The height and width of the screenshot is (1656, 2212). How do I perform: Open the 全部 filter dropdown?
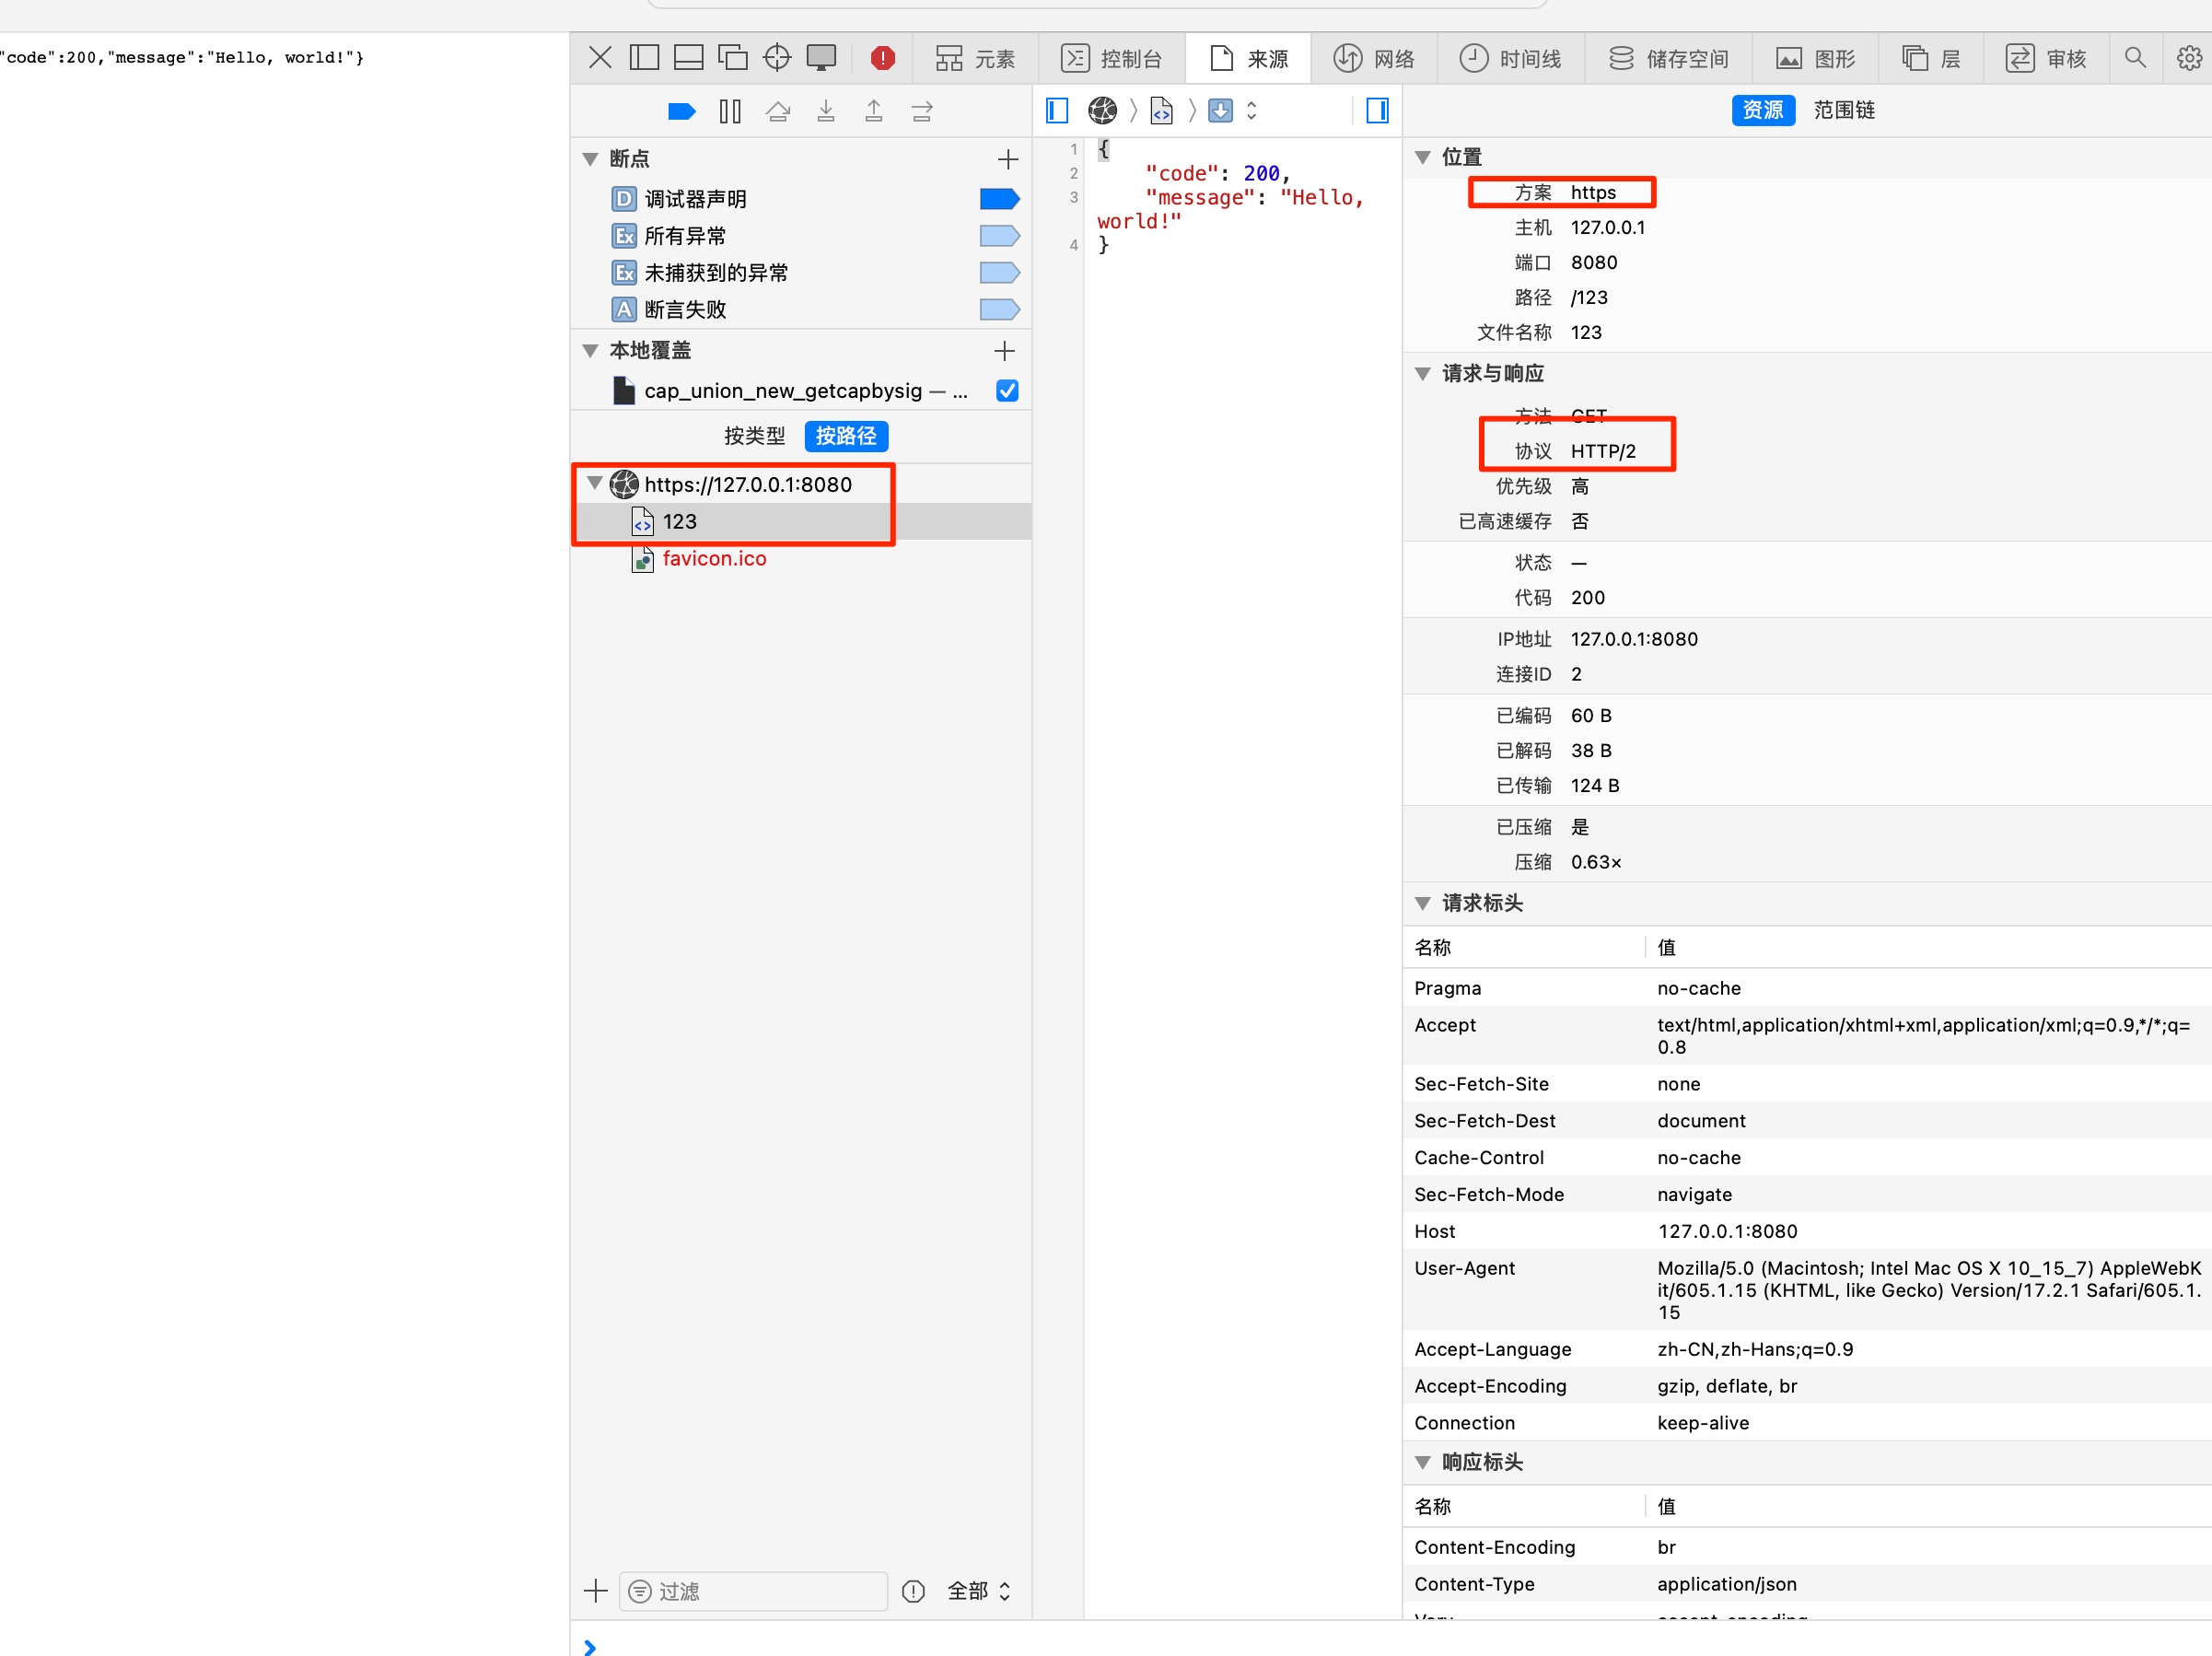978,1591
